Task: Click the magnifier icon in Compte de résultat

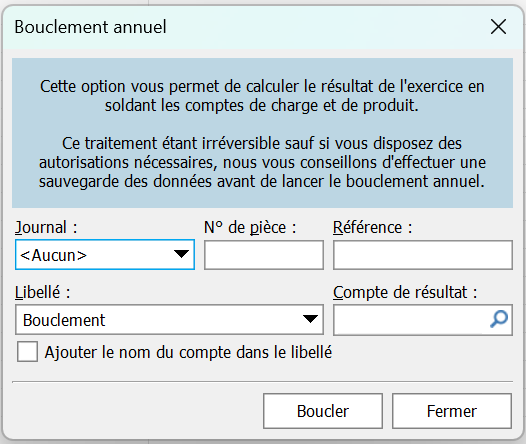Action: tap(499, 319)
